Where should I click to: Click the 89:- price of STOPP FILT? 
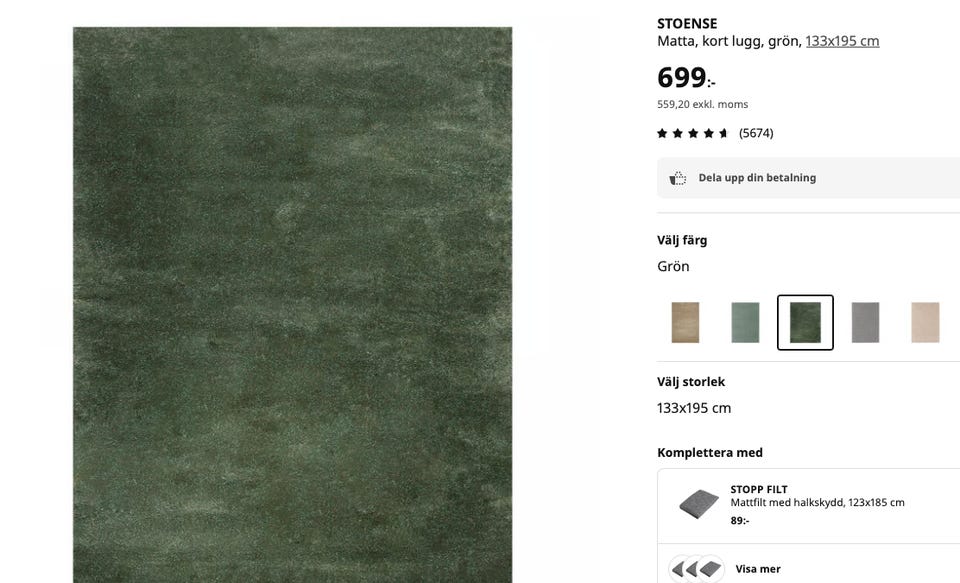(740, 521)
